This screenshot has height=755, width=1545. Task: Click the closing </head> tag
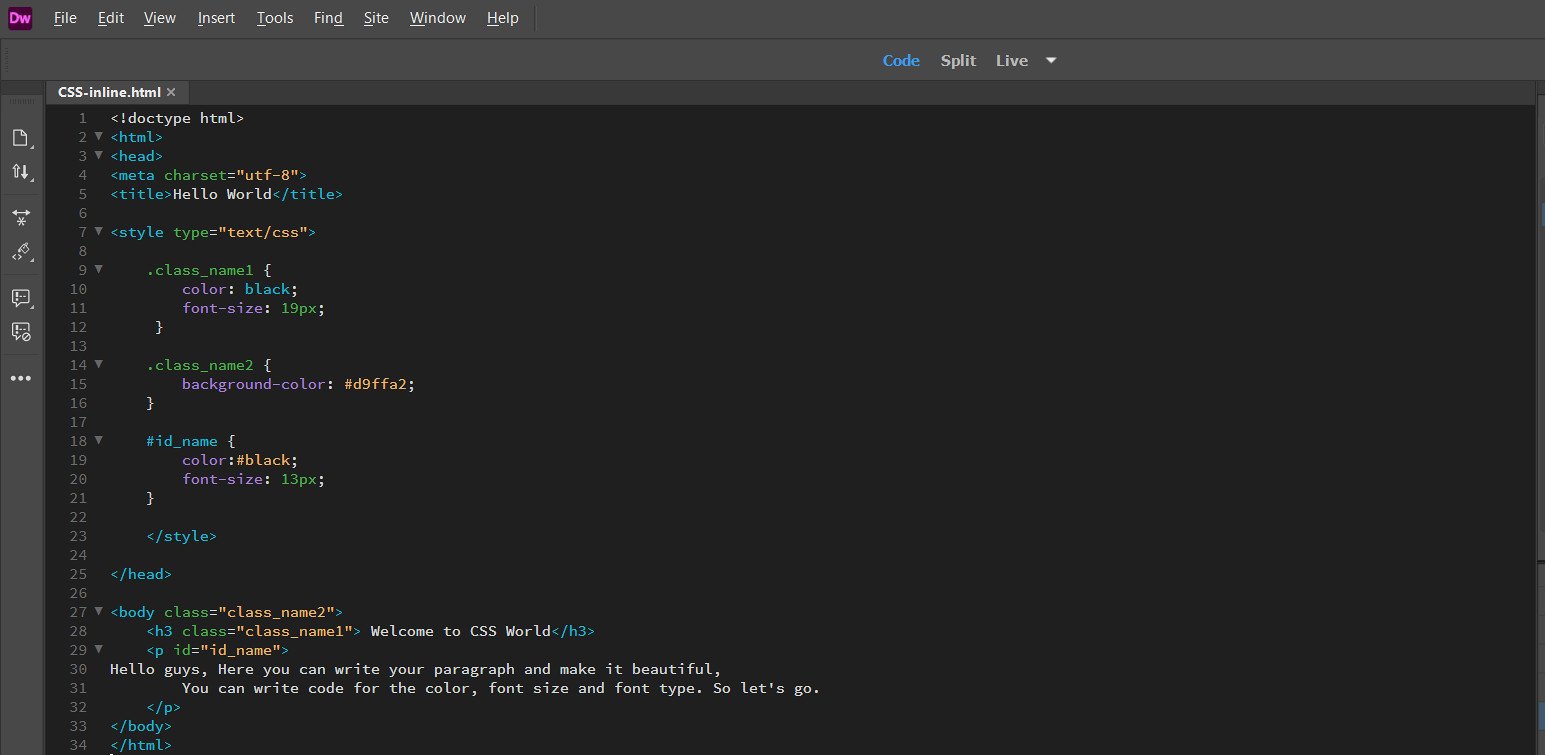point(141,574)
